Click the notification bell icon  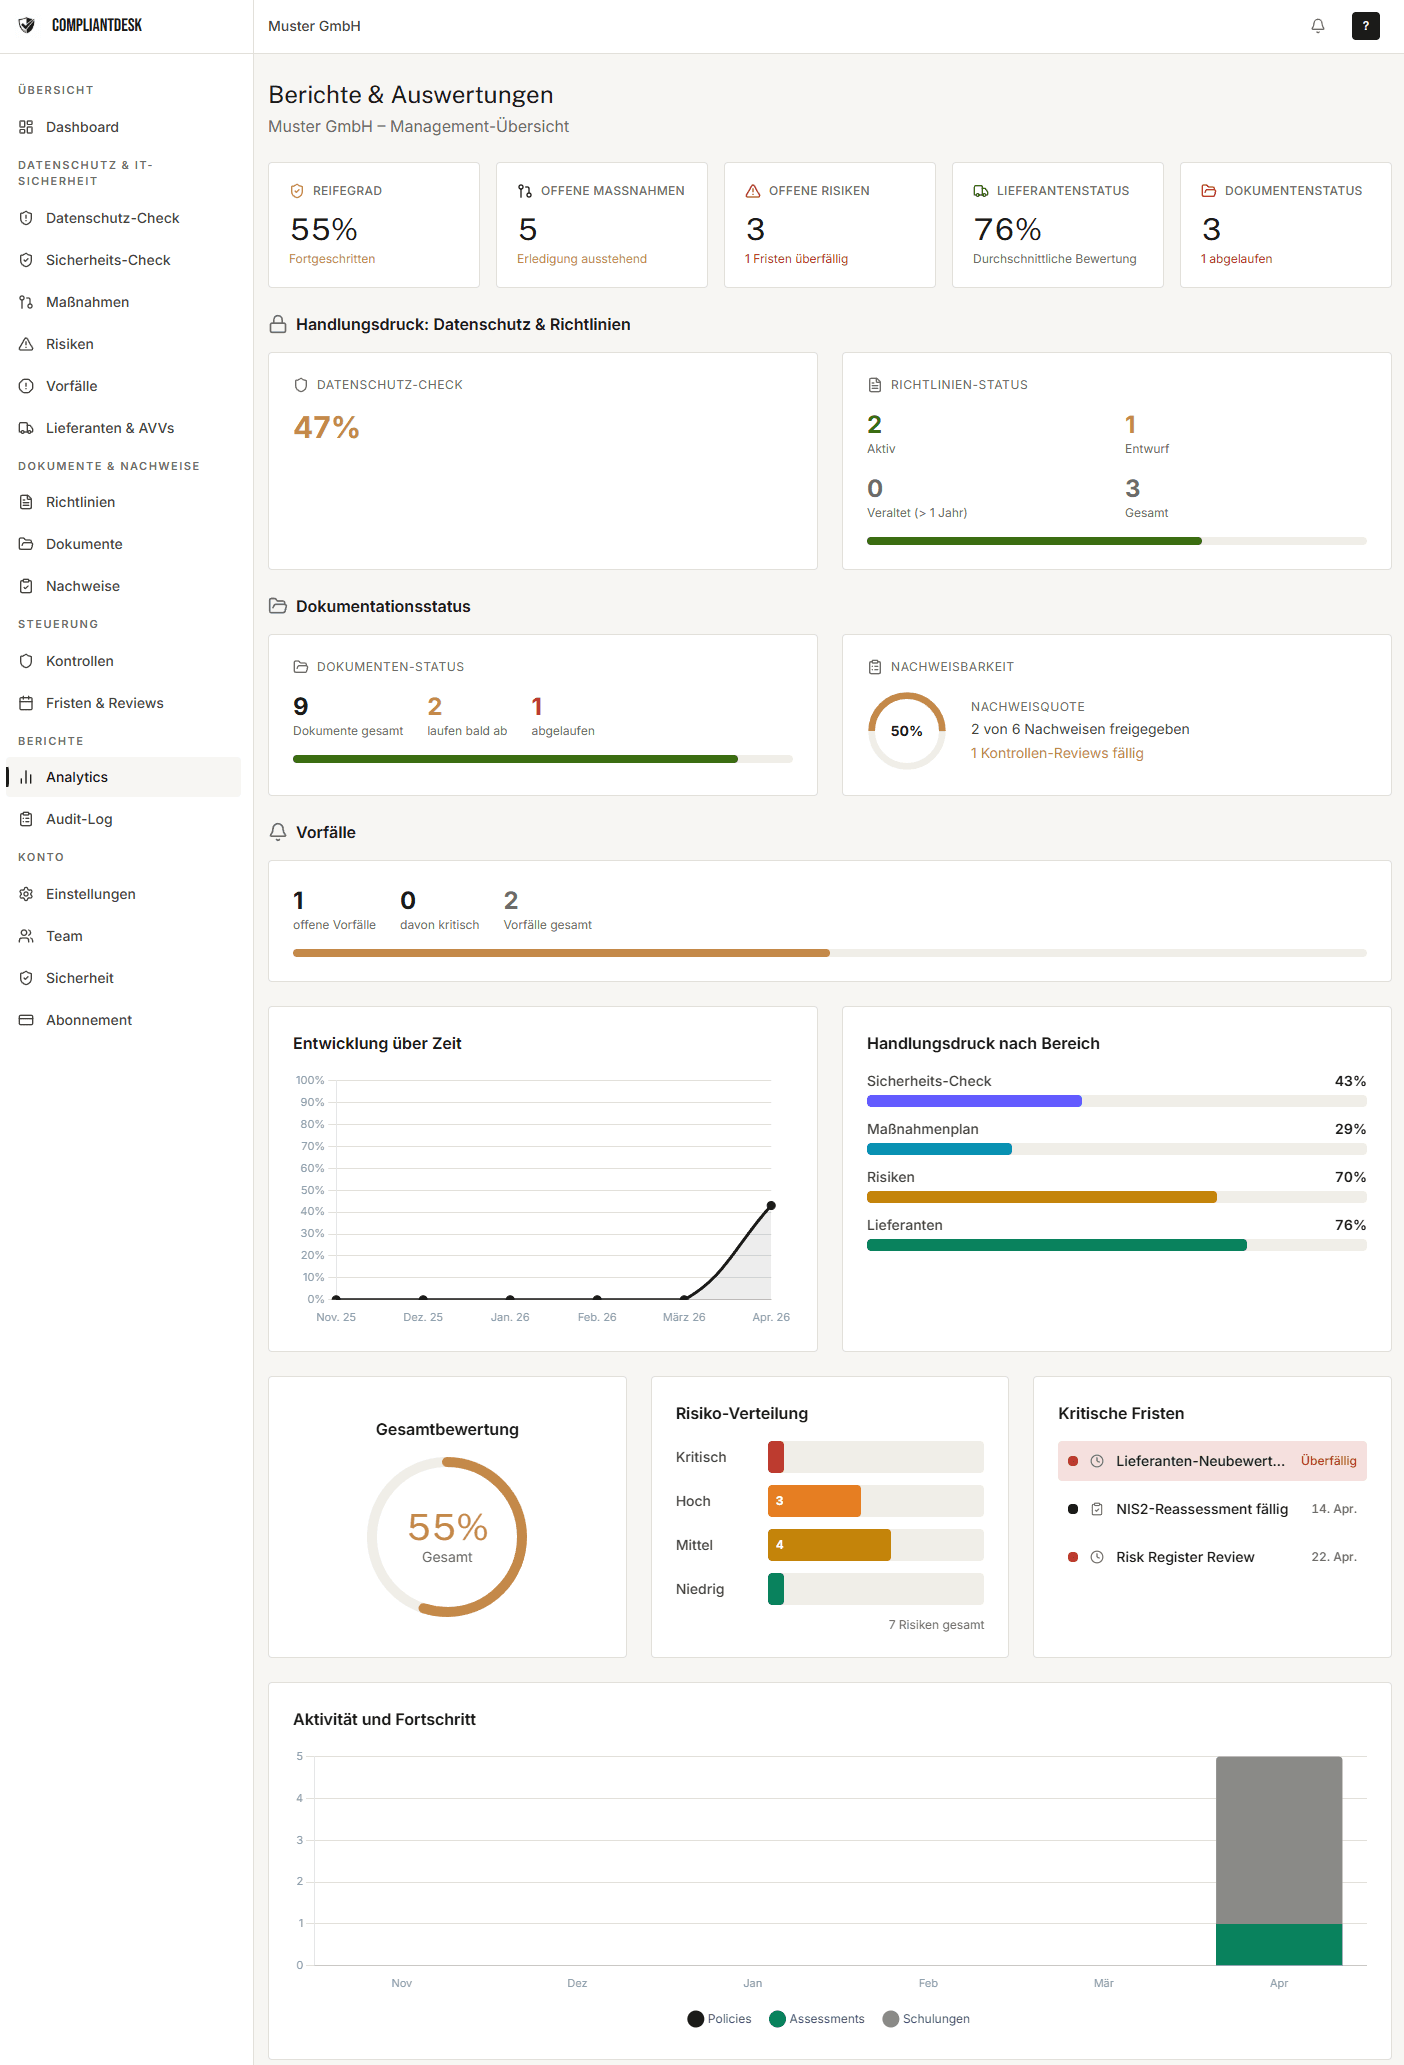(1317, 26)
